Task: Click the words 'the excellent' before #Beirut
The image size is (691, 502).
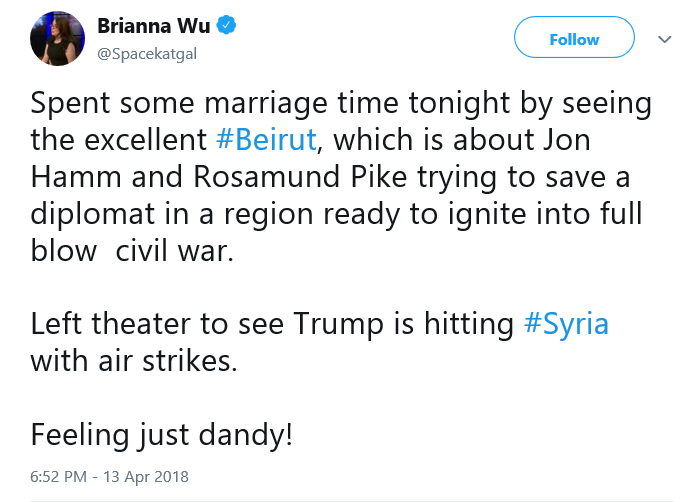Action: [119, 140]
